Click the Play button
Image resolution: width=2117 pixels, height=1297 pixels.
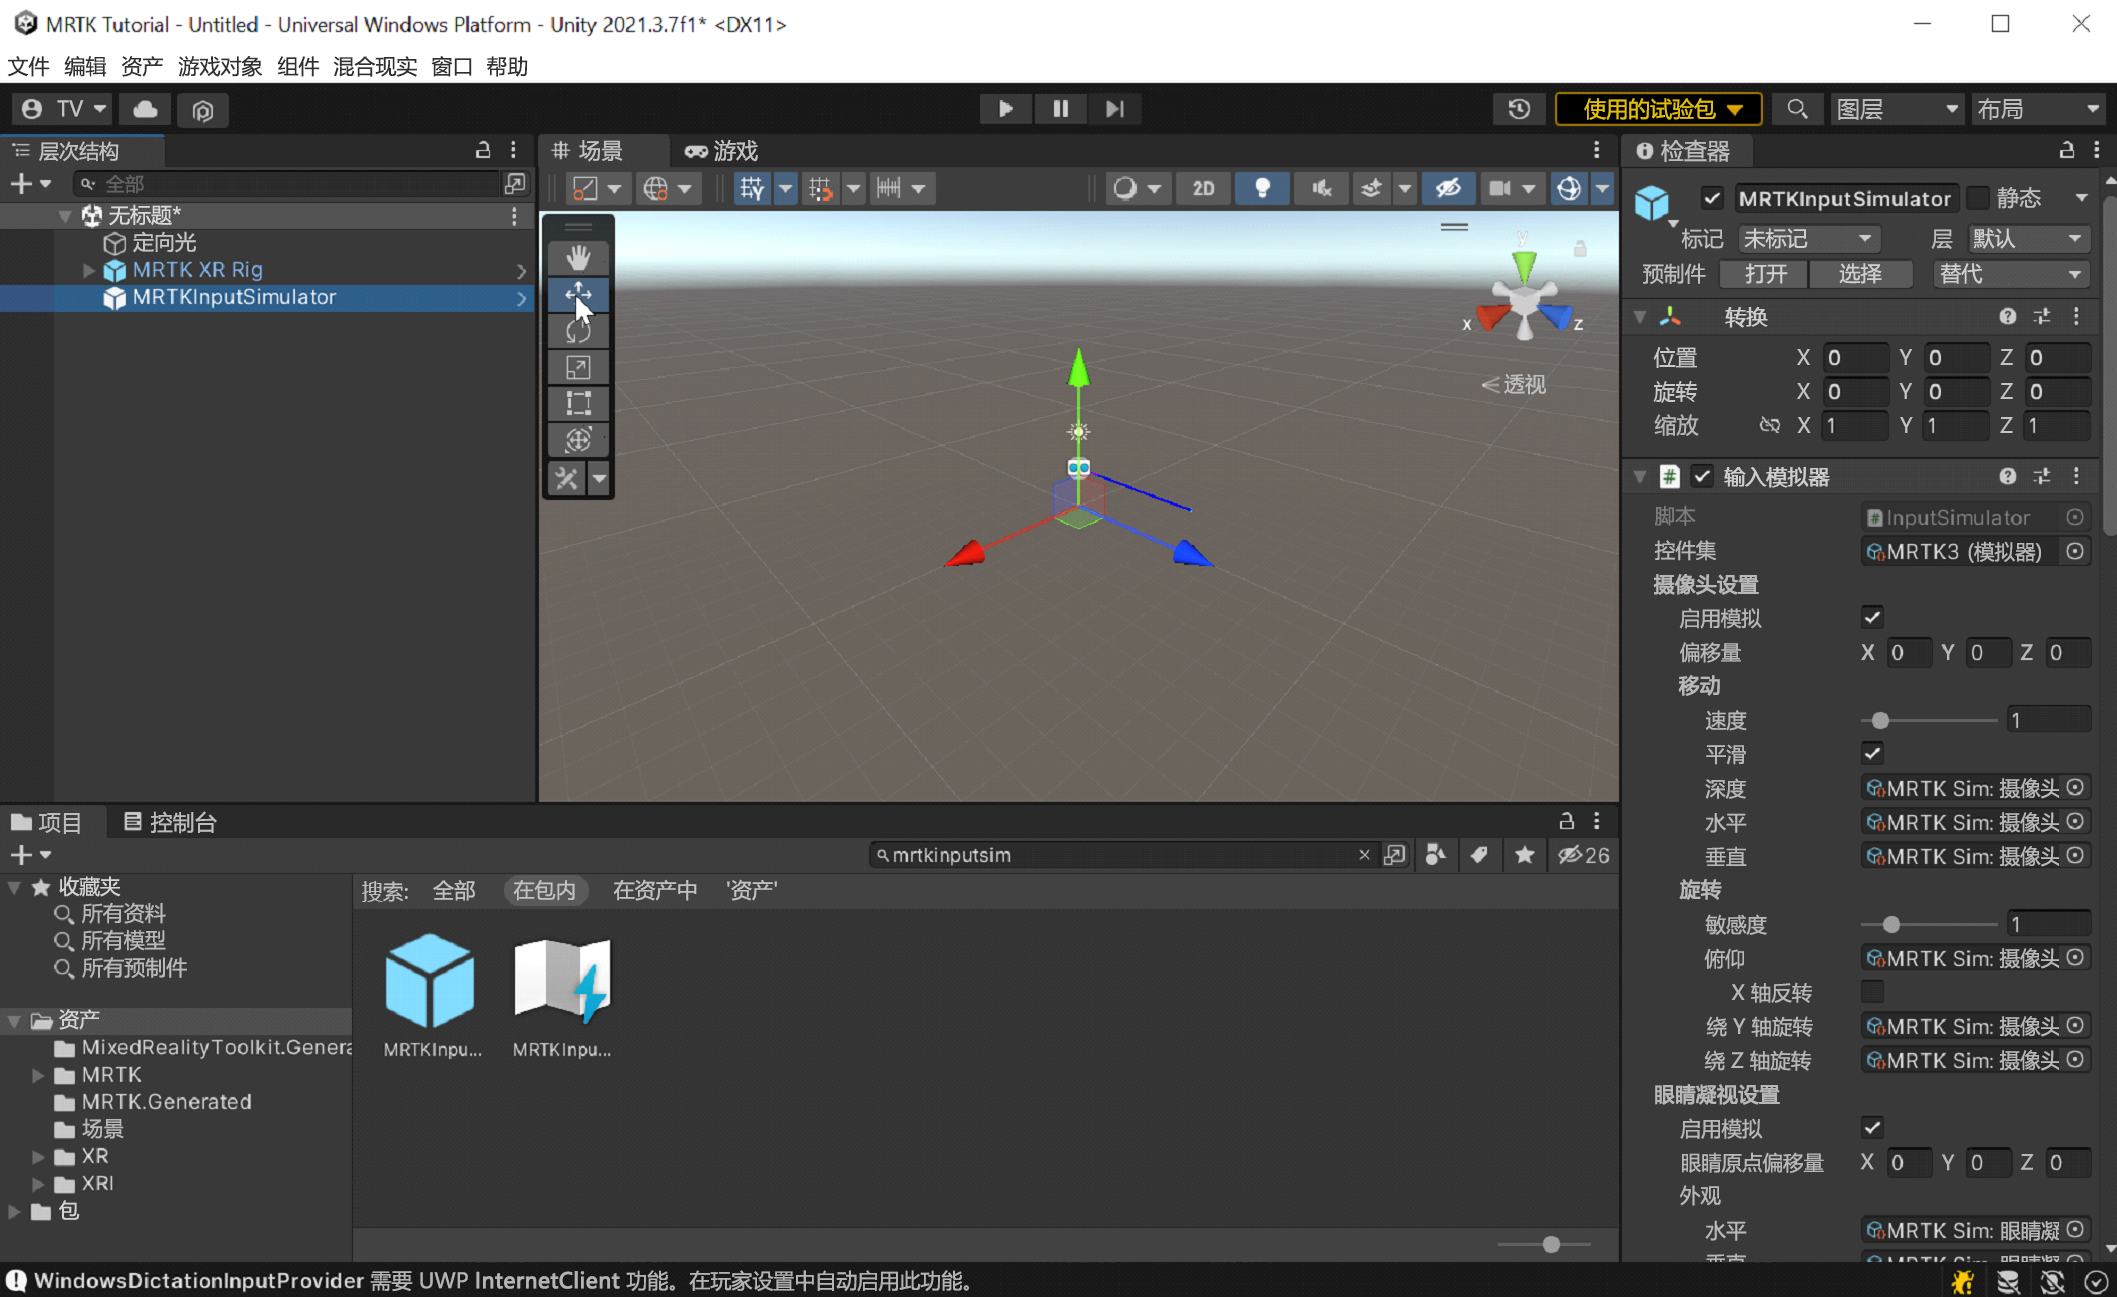point(1006,108)
